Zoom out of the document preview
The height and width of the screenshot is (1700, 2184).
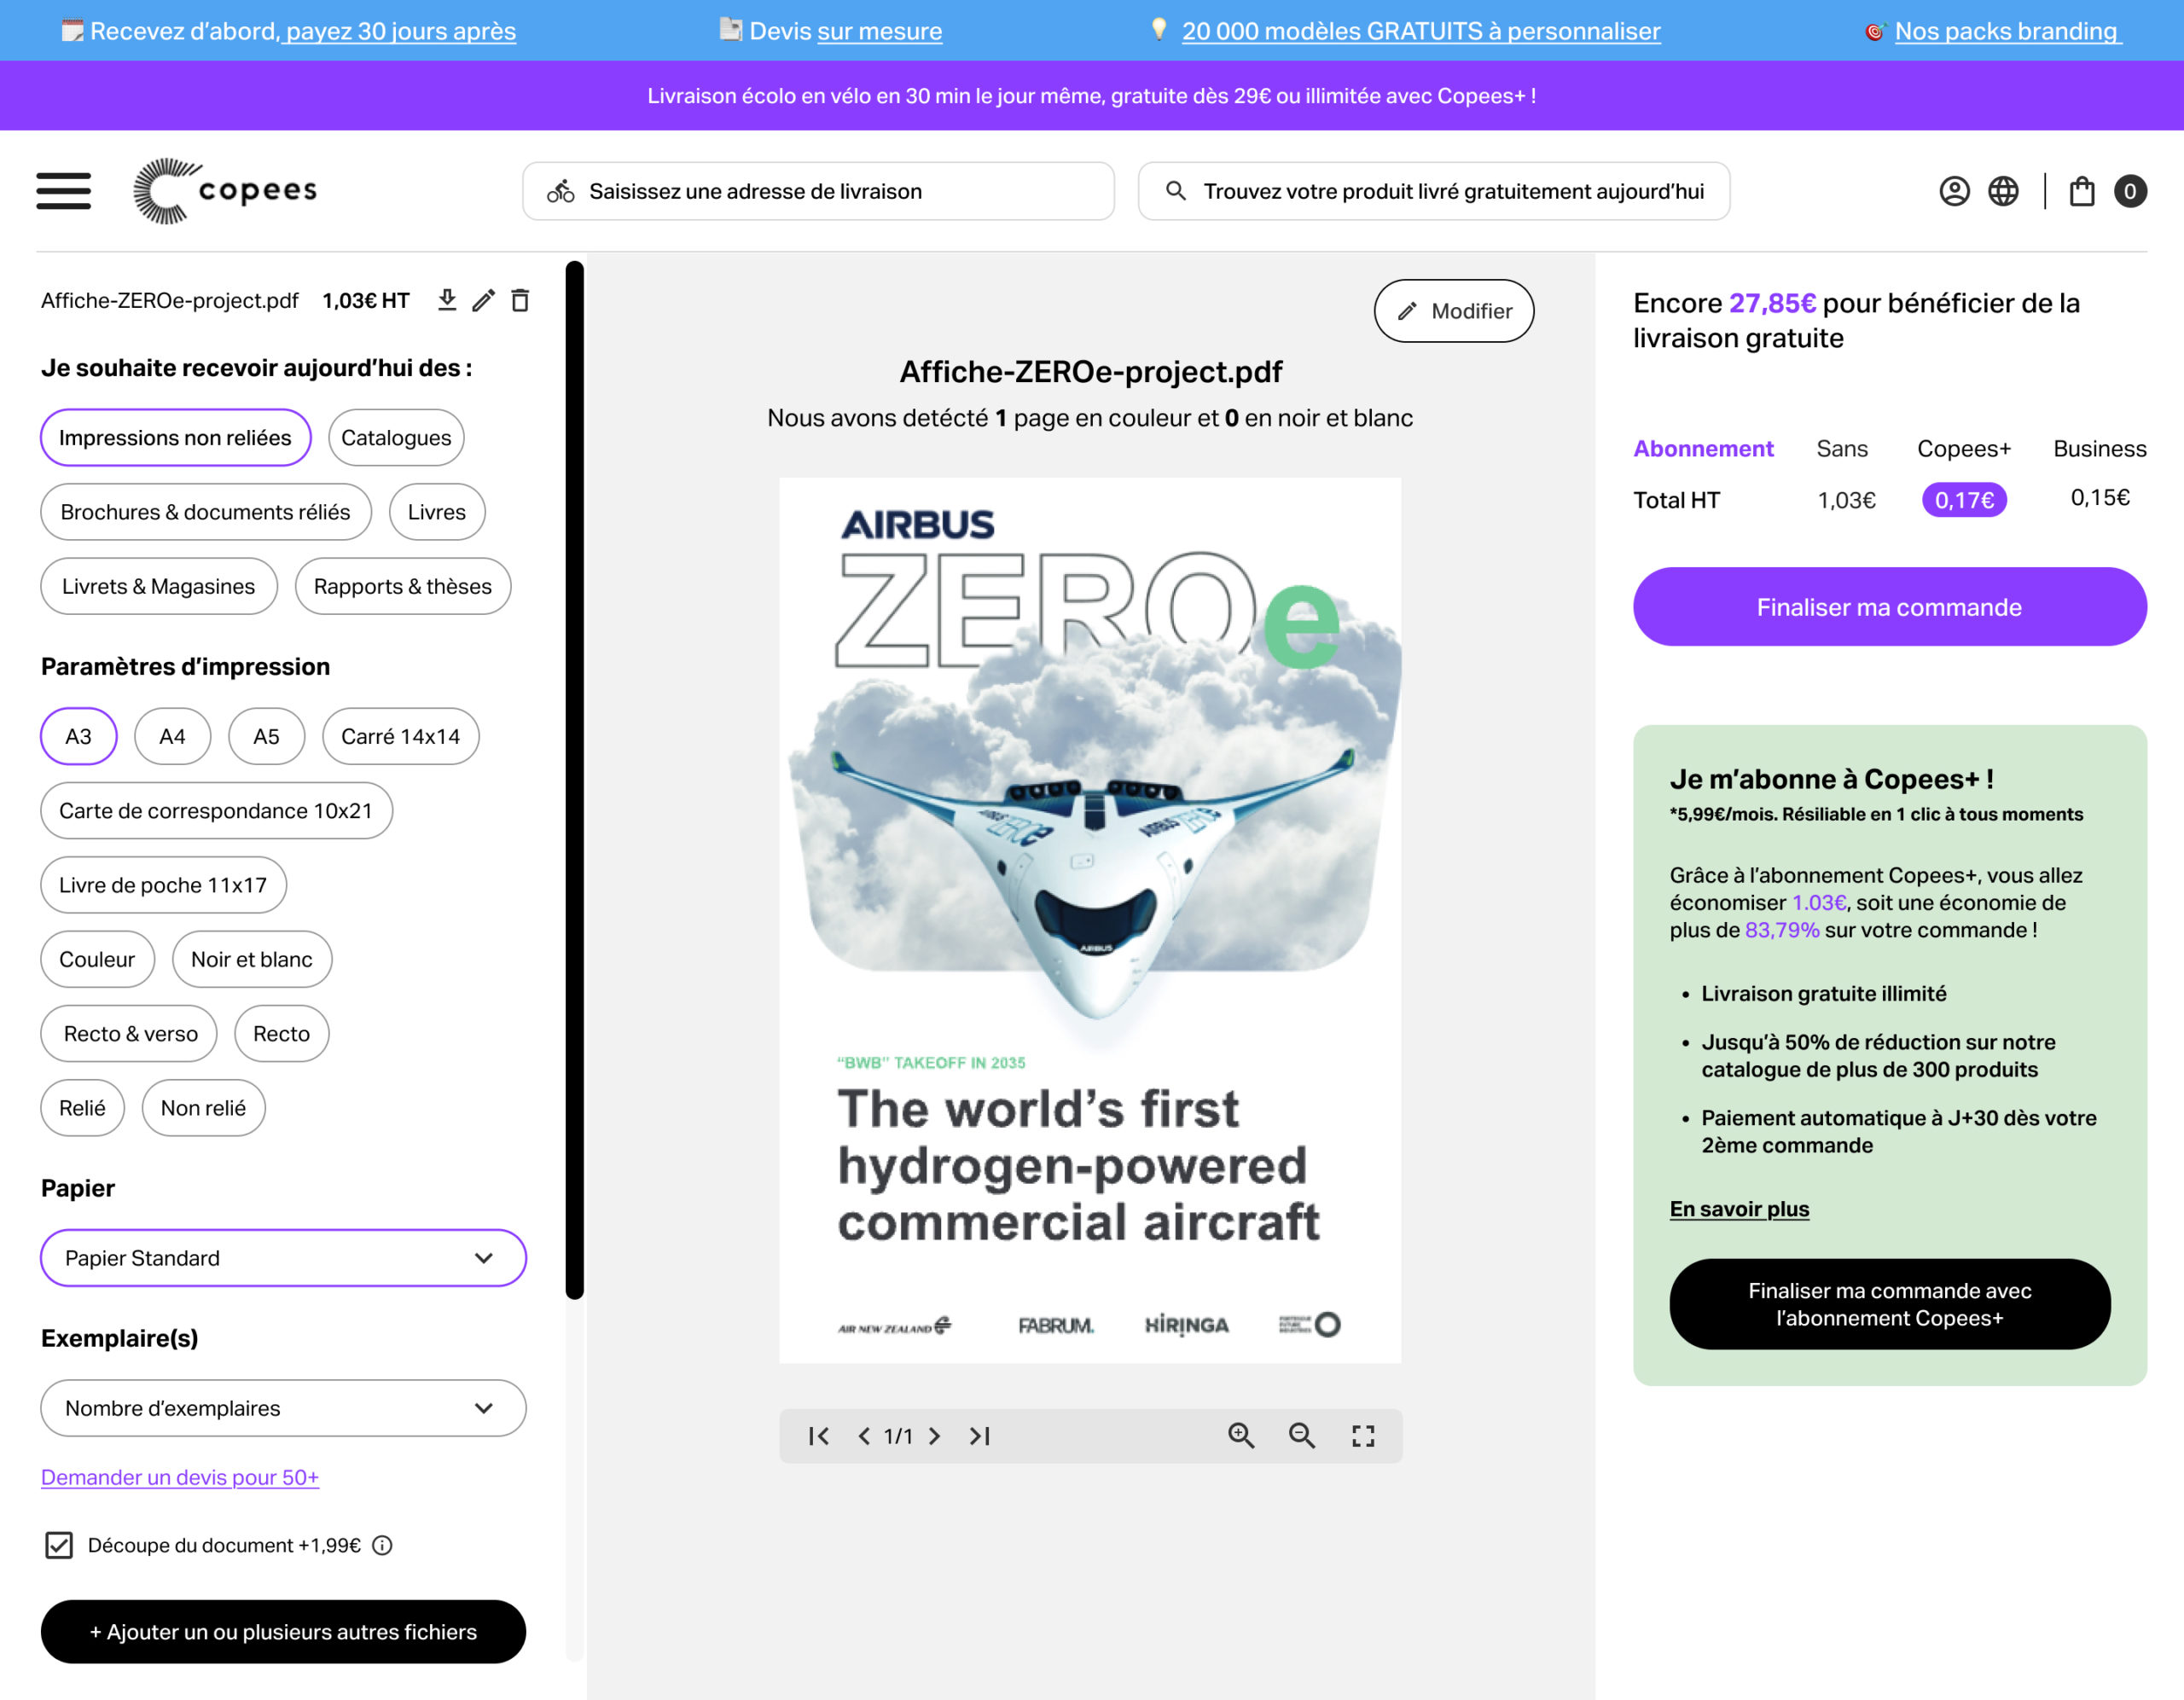pyautogui.click(x=1302, y=1436)
